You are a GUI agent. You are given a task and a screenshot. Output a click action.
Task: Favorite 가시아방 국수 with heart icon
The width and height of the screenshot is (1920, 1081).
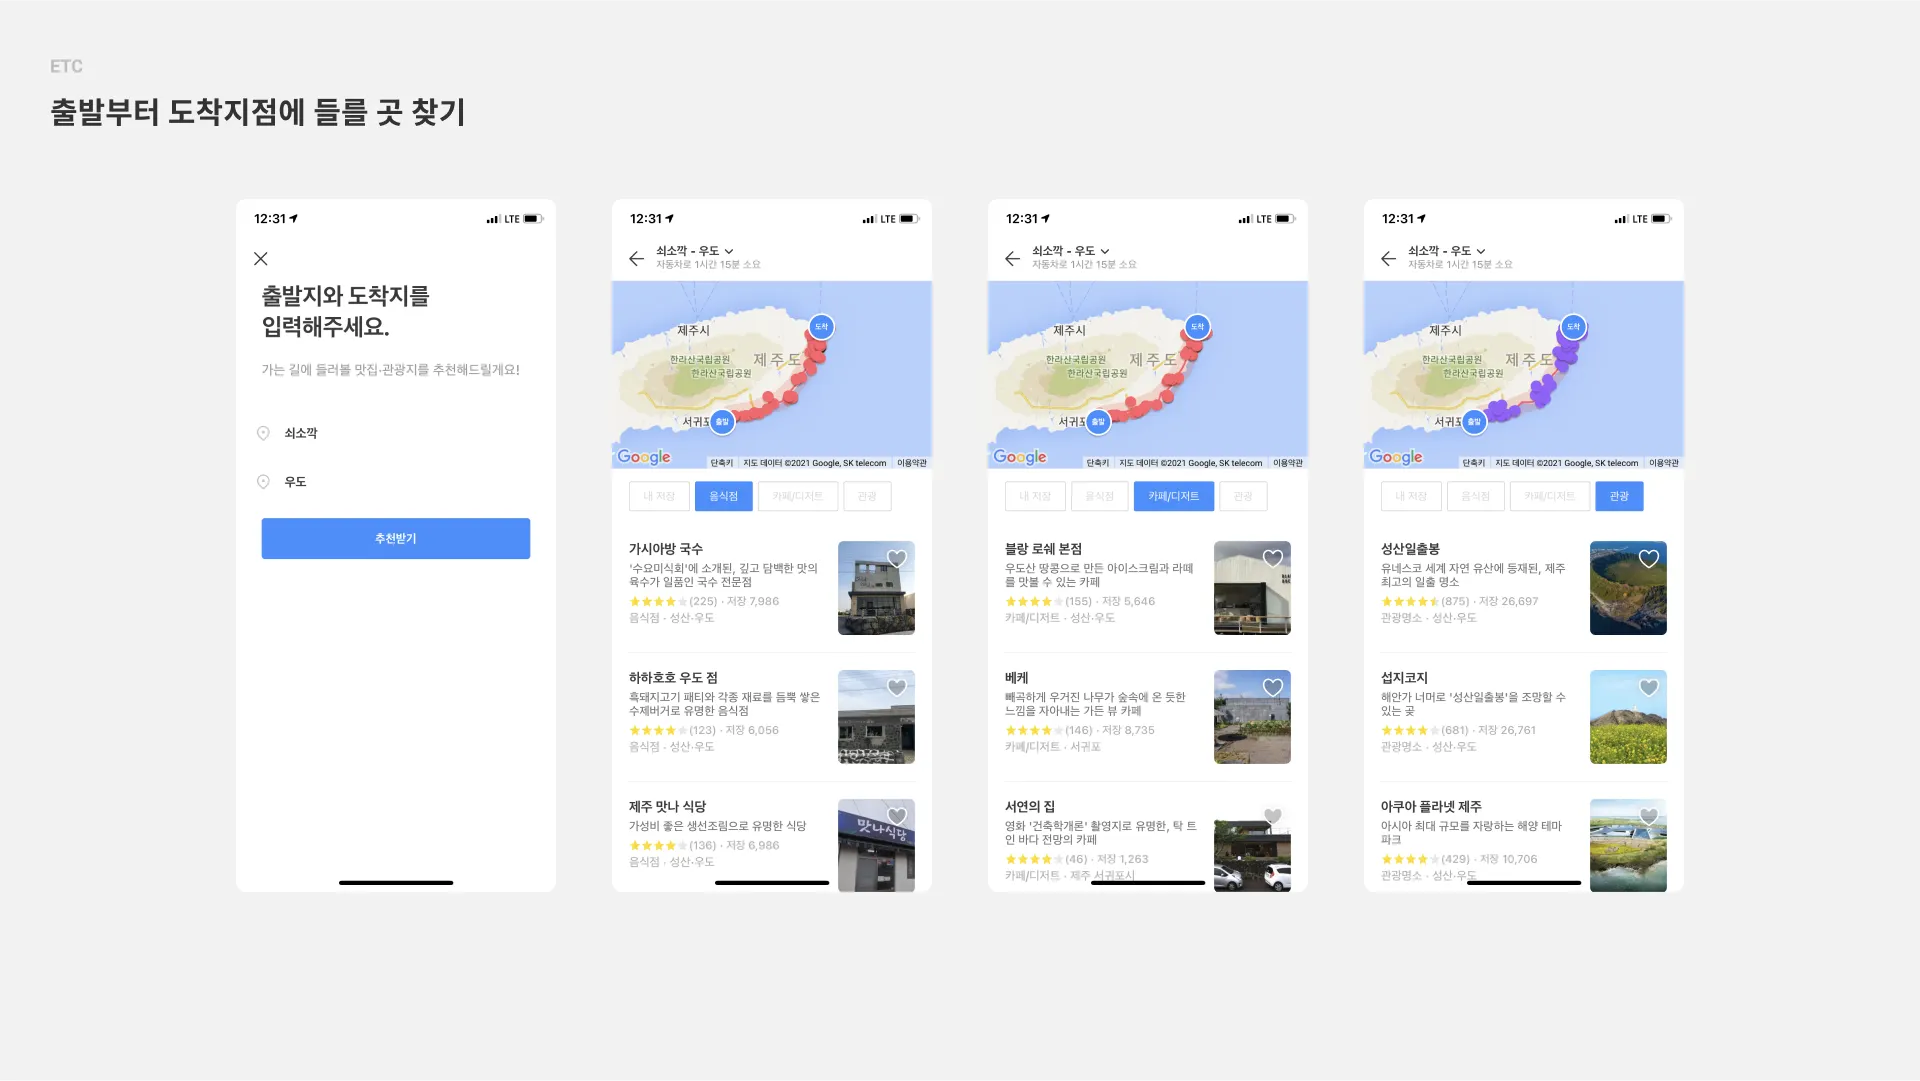(897, 559)
